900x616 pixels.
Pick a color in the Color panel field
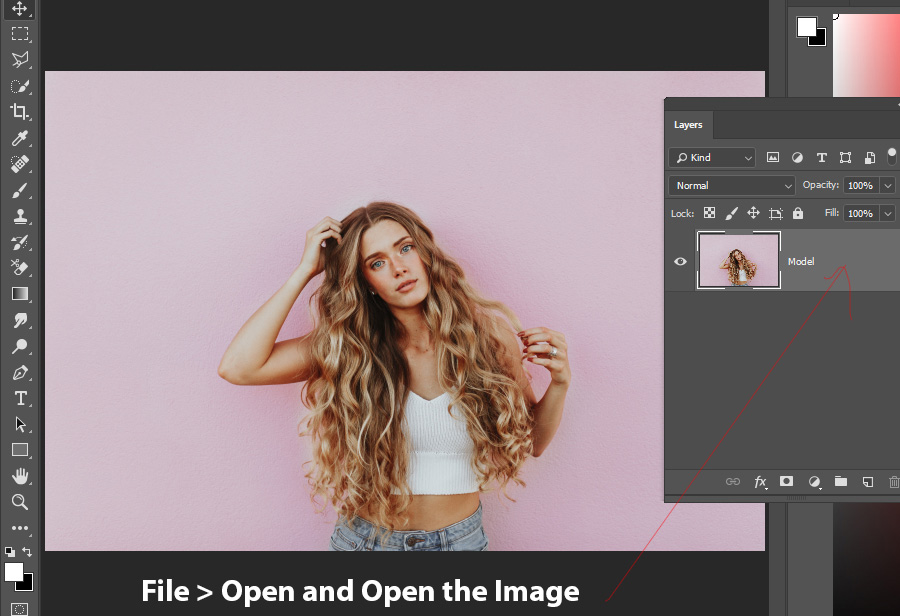(x=866, y=55)
